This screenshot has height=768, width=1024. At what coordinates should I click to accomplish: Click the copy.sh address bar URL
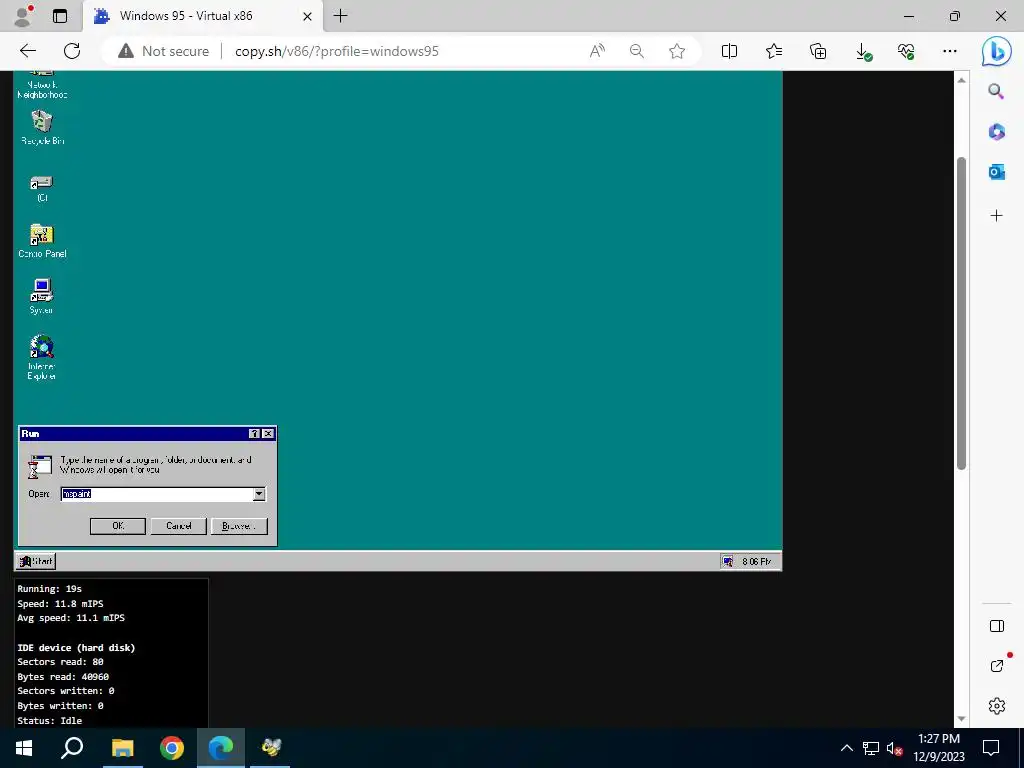(336, 51)
